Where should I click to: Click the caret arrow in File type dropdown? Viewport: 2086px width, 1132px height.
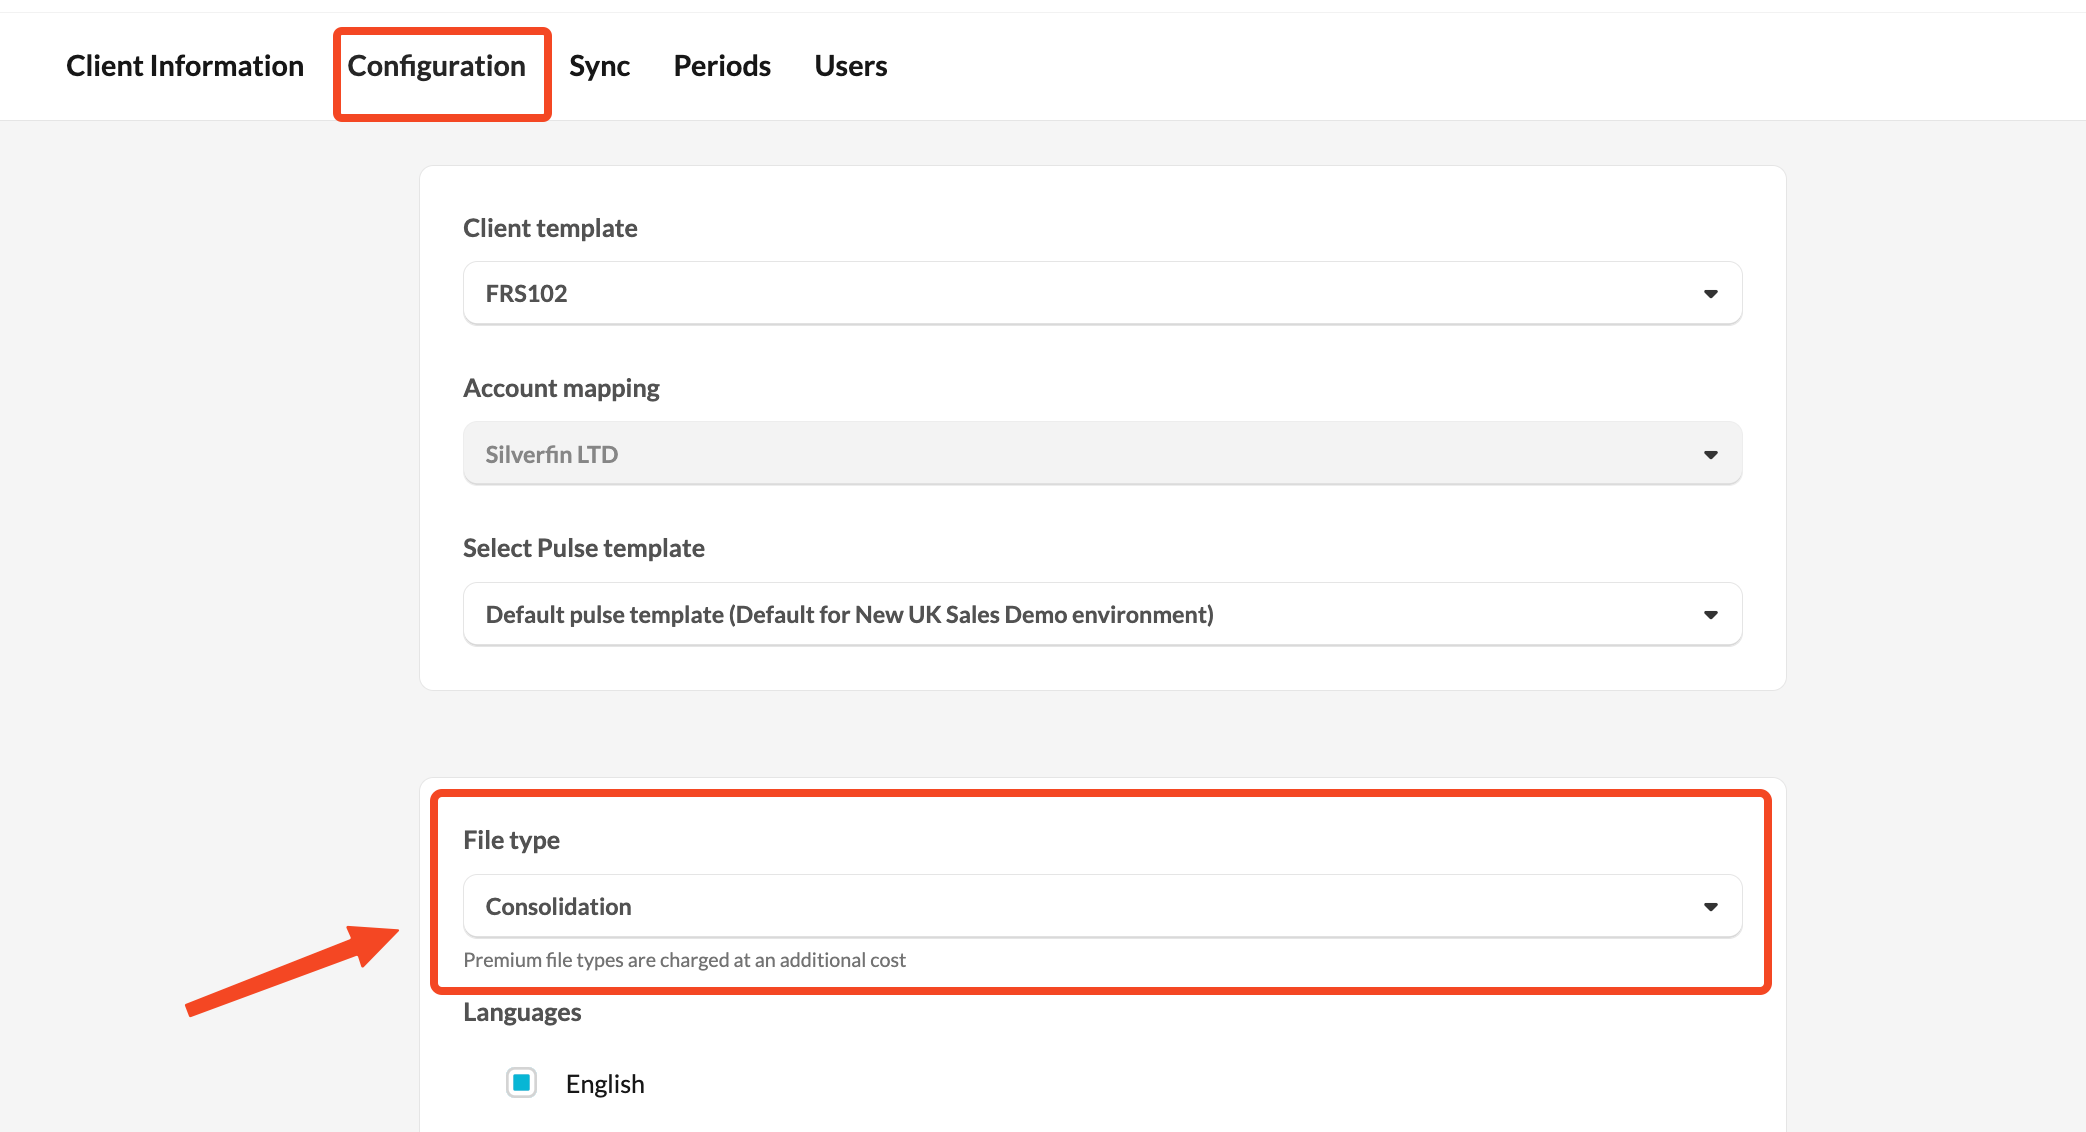[x=1711, y=907]
